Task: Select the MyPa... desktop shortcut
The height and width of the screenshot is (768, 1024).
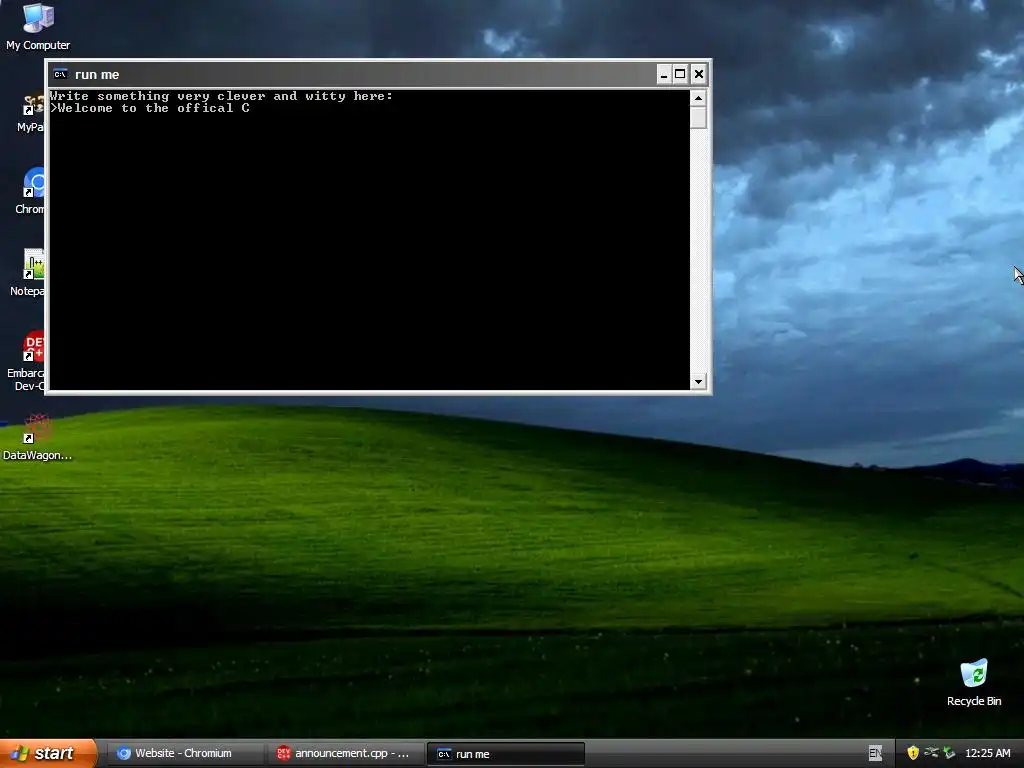Action: click(x=31, y=112)
